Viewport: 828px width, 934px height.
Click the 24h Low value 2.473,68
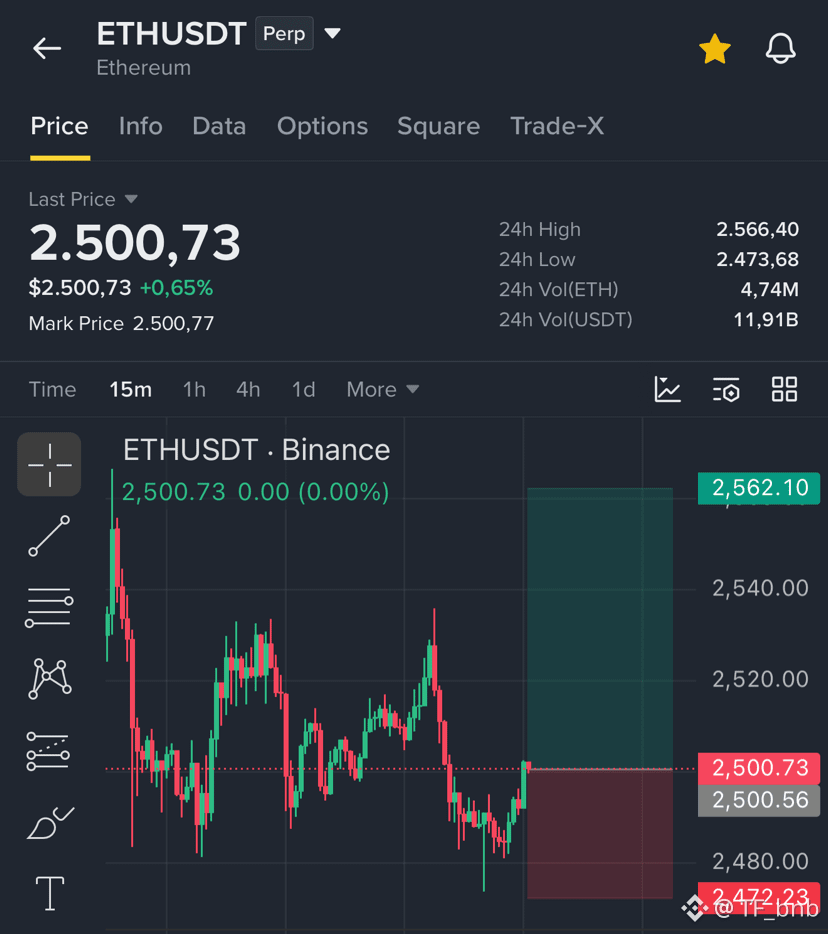click(x=757, y=259)
